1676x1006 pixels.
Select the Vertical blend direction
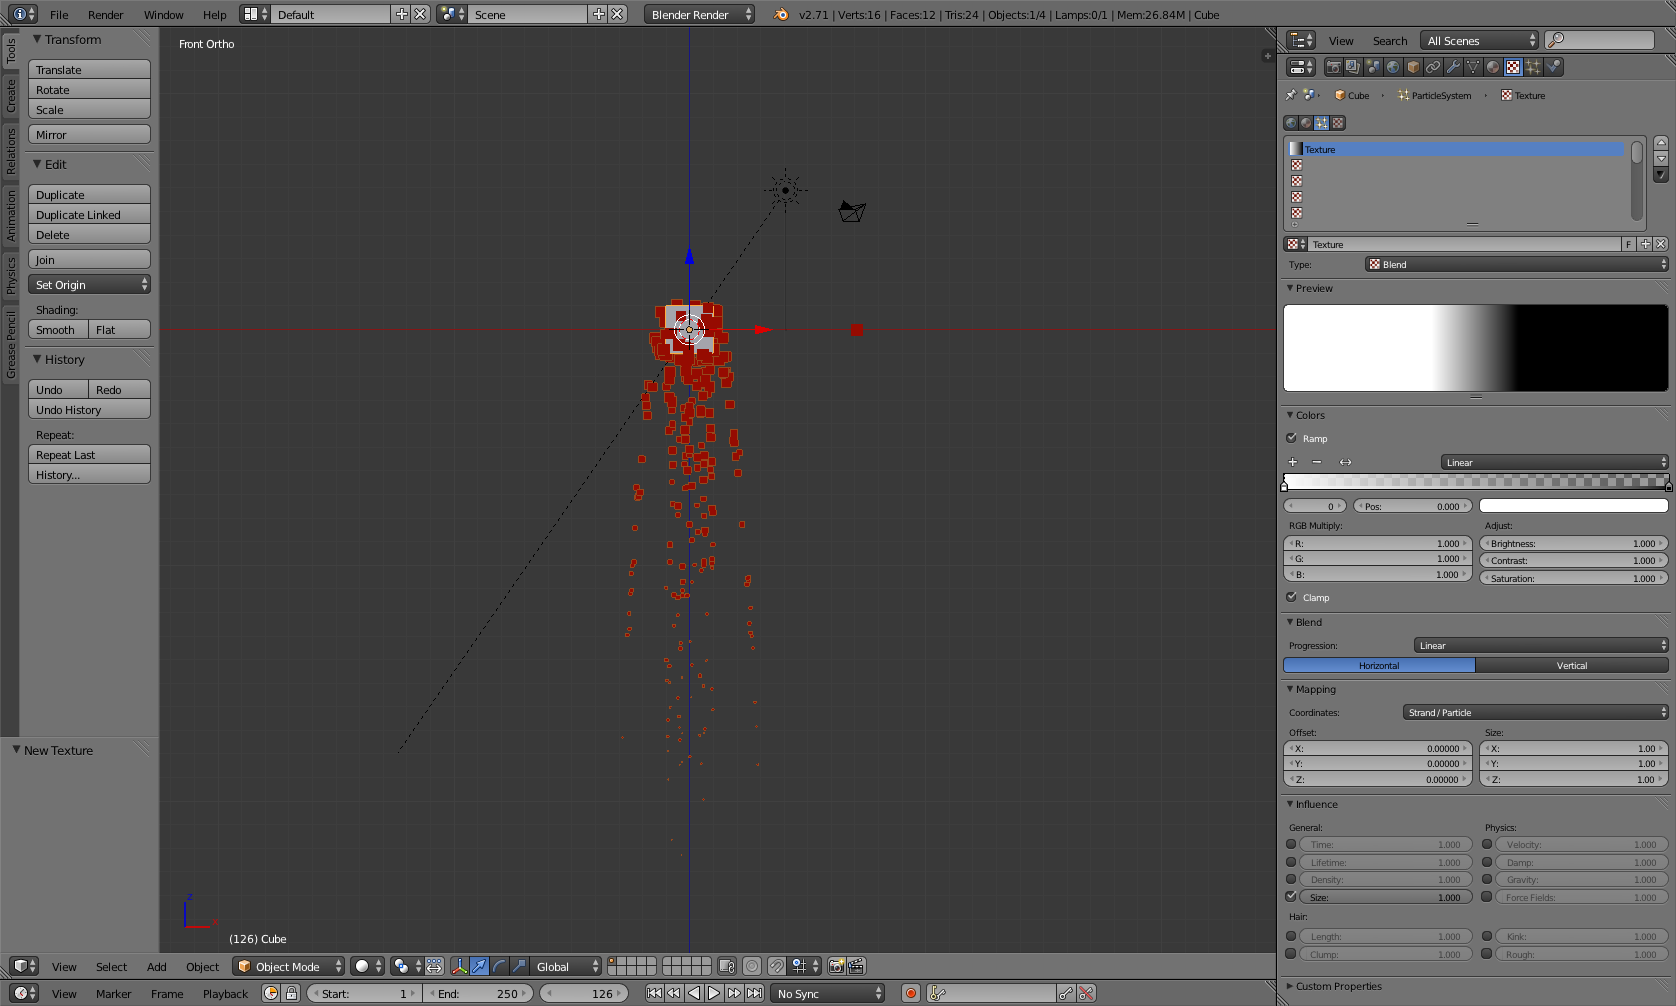point(1572,665)
